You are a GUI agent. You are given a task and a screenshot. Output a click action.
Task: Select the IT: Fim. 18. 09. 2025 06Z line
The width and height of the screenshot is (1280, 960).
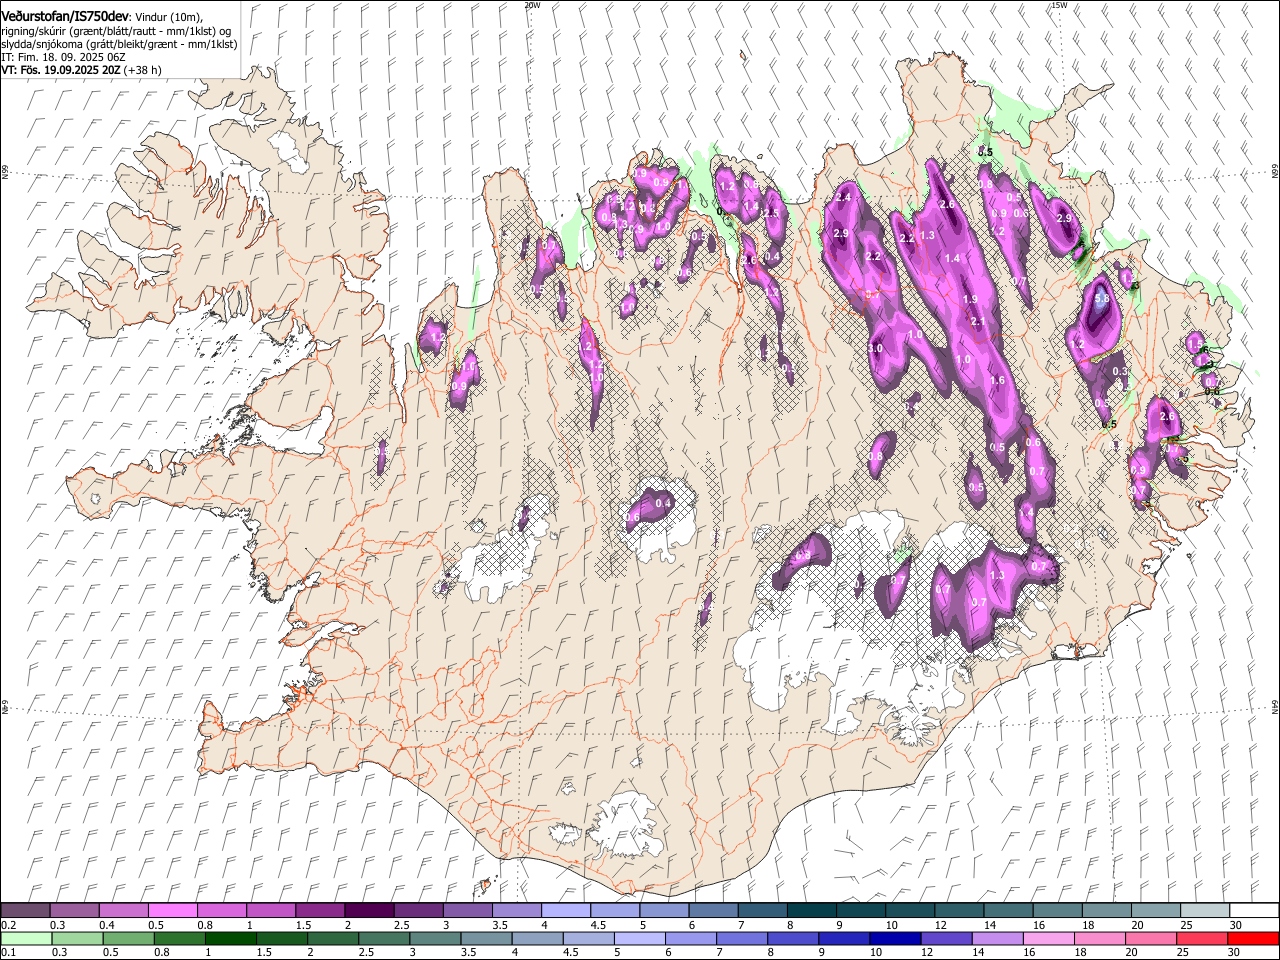tap(63, 57)
